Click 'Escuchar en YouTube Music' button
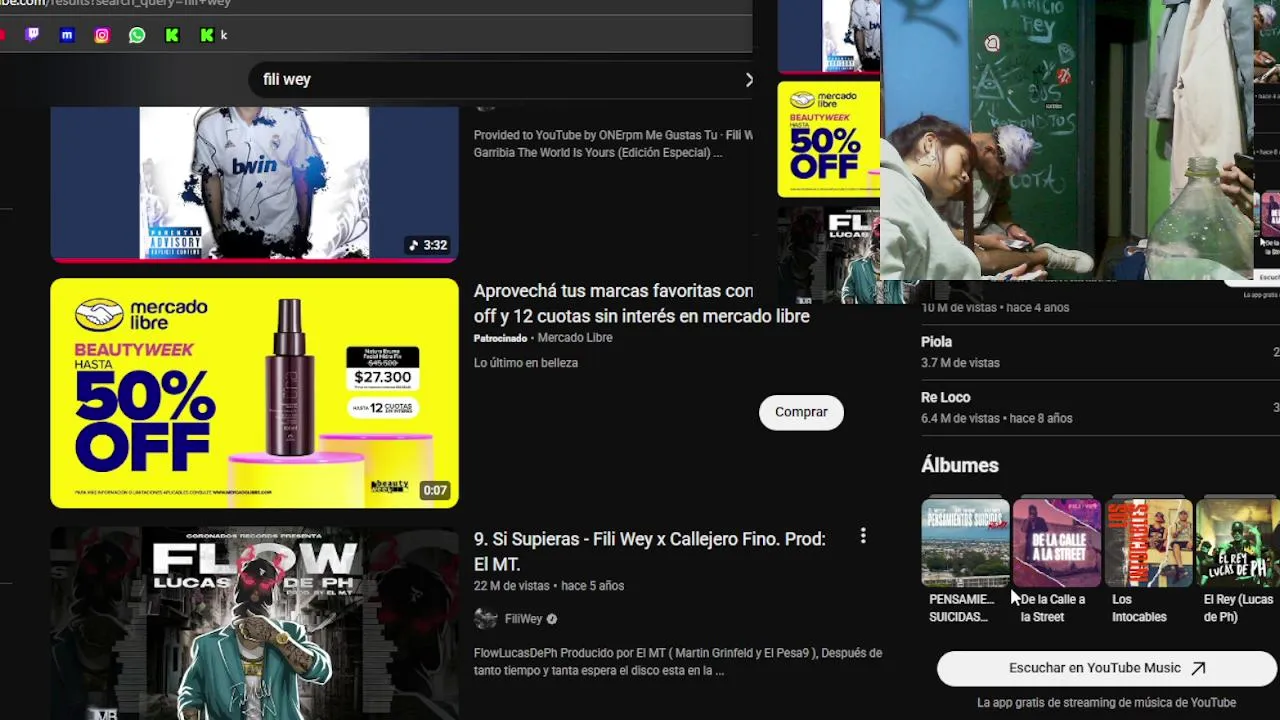The width and height of the screenshot is (1280, 720). 1107,668
